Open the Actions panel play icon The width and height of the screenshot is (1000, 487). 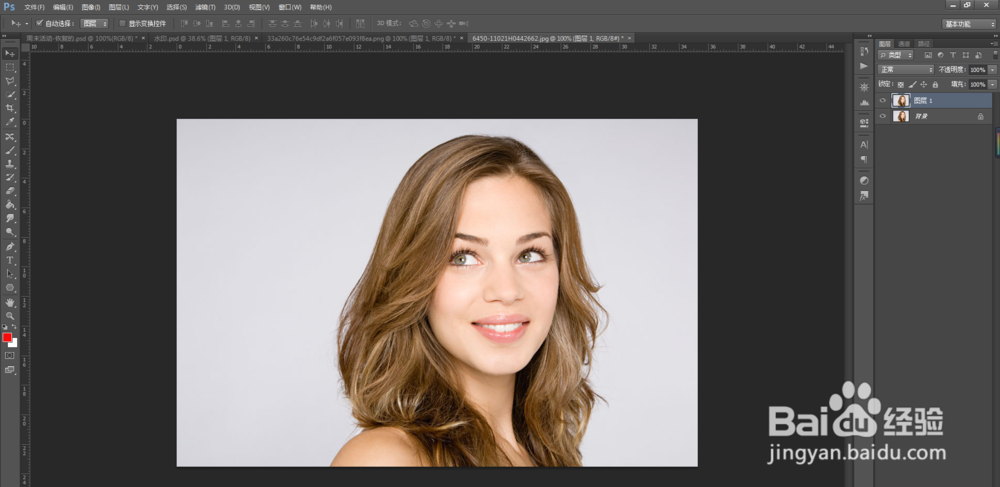click(864, 66)
